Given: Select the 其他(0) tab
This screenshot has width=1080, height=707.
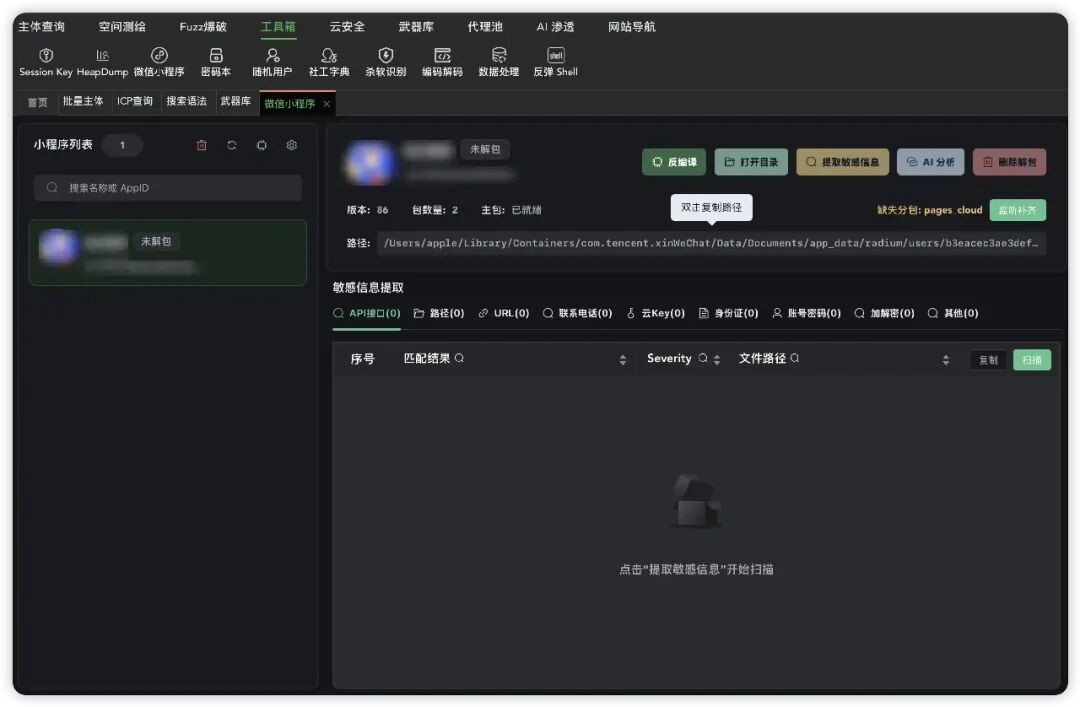Looking at the screenshot, I should tap(953, 314).
